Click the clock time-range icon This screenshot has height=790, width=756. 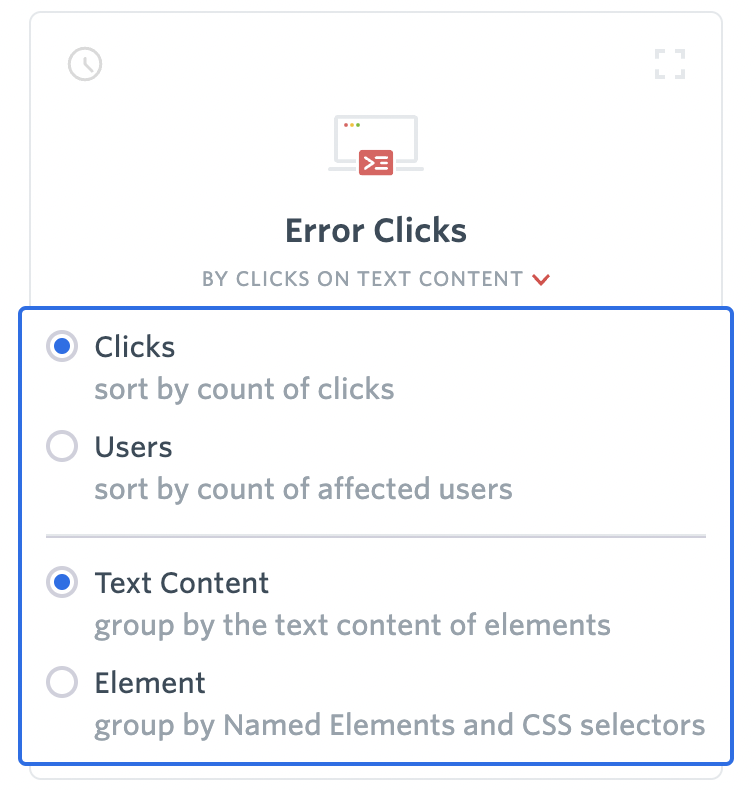85,64
